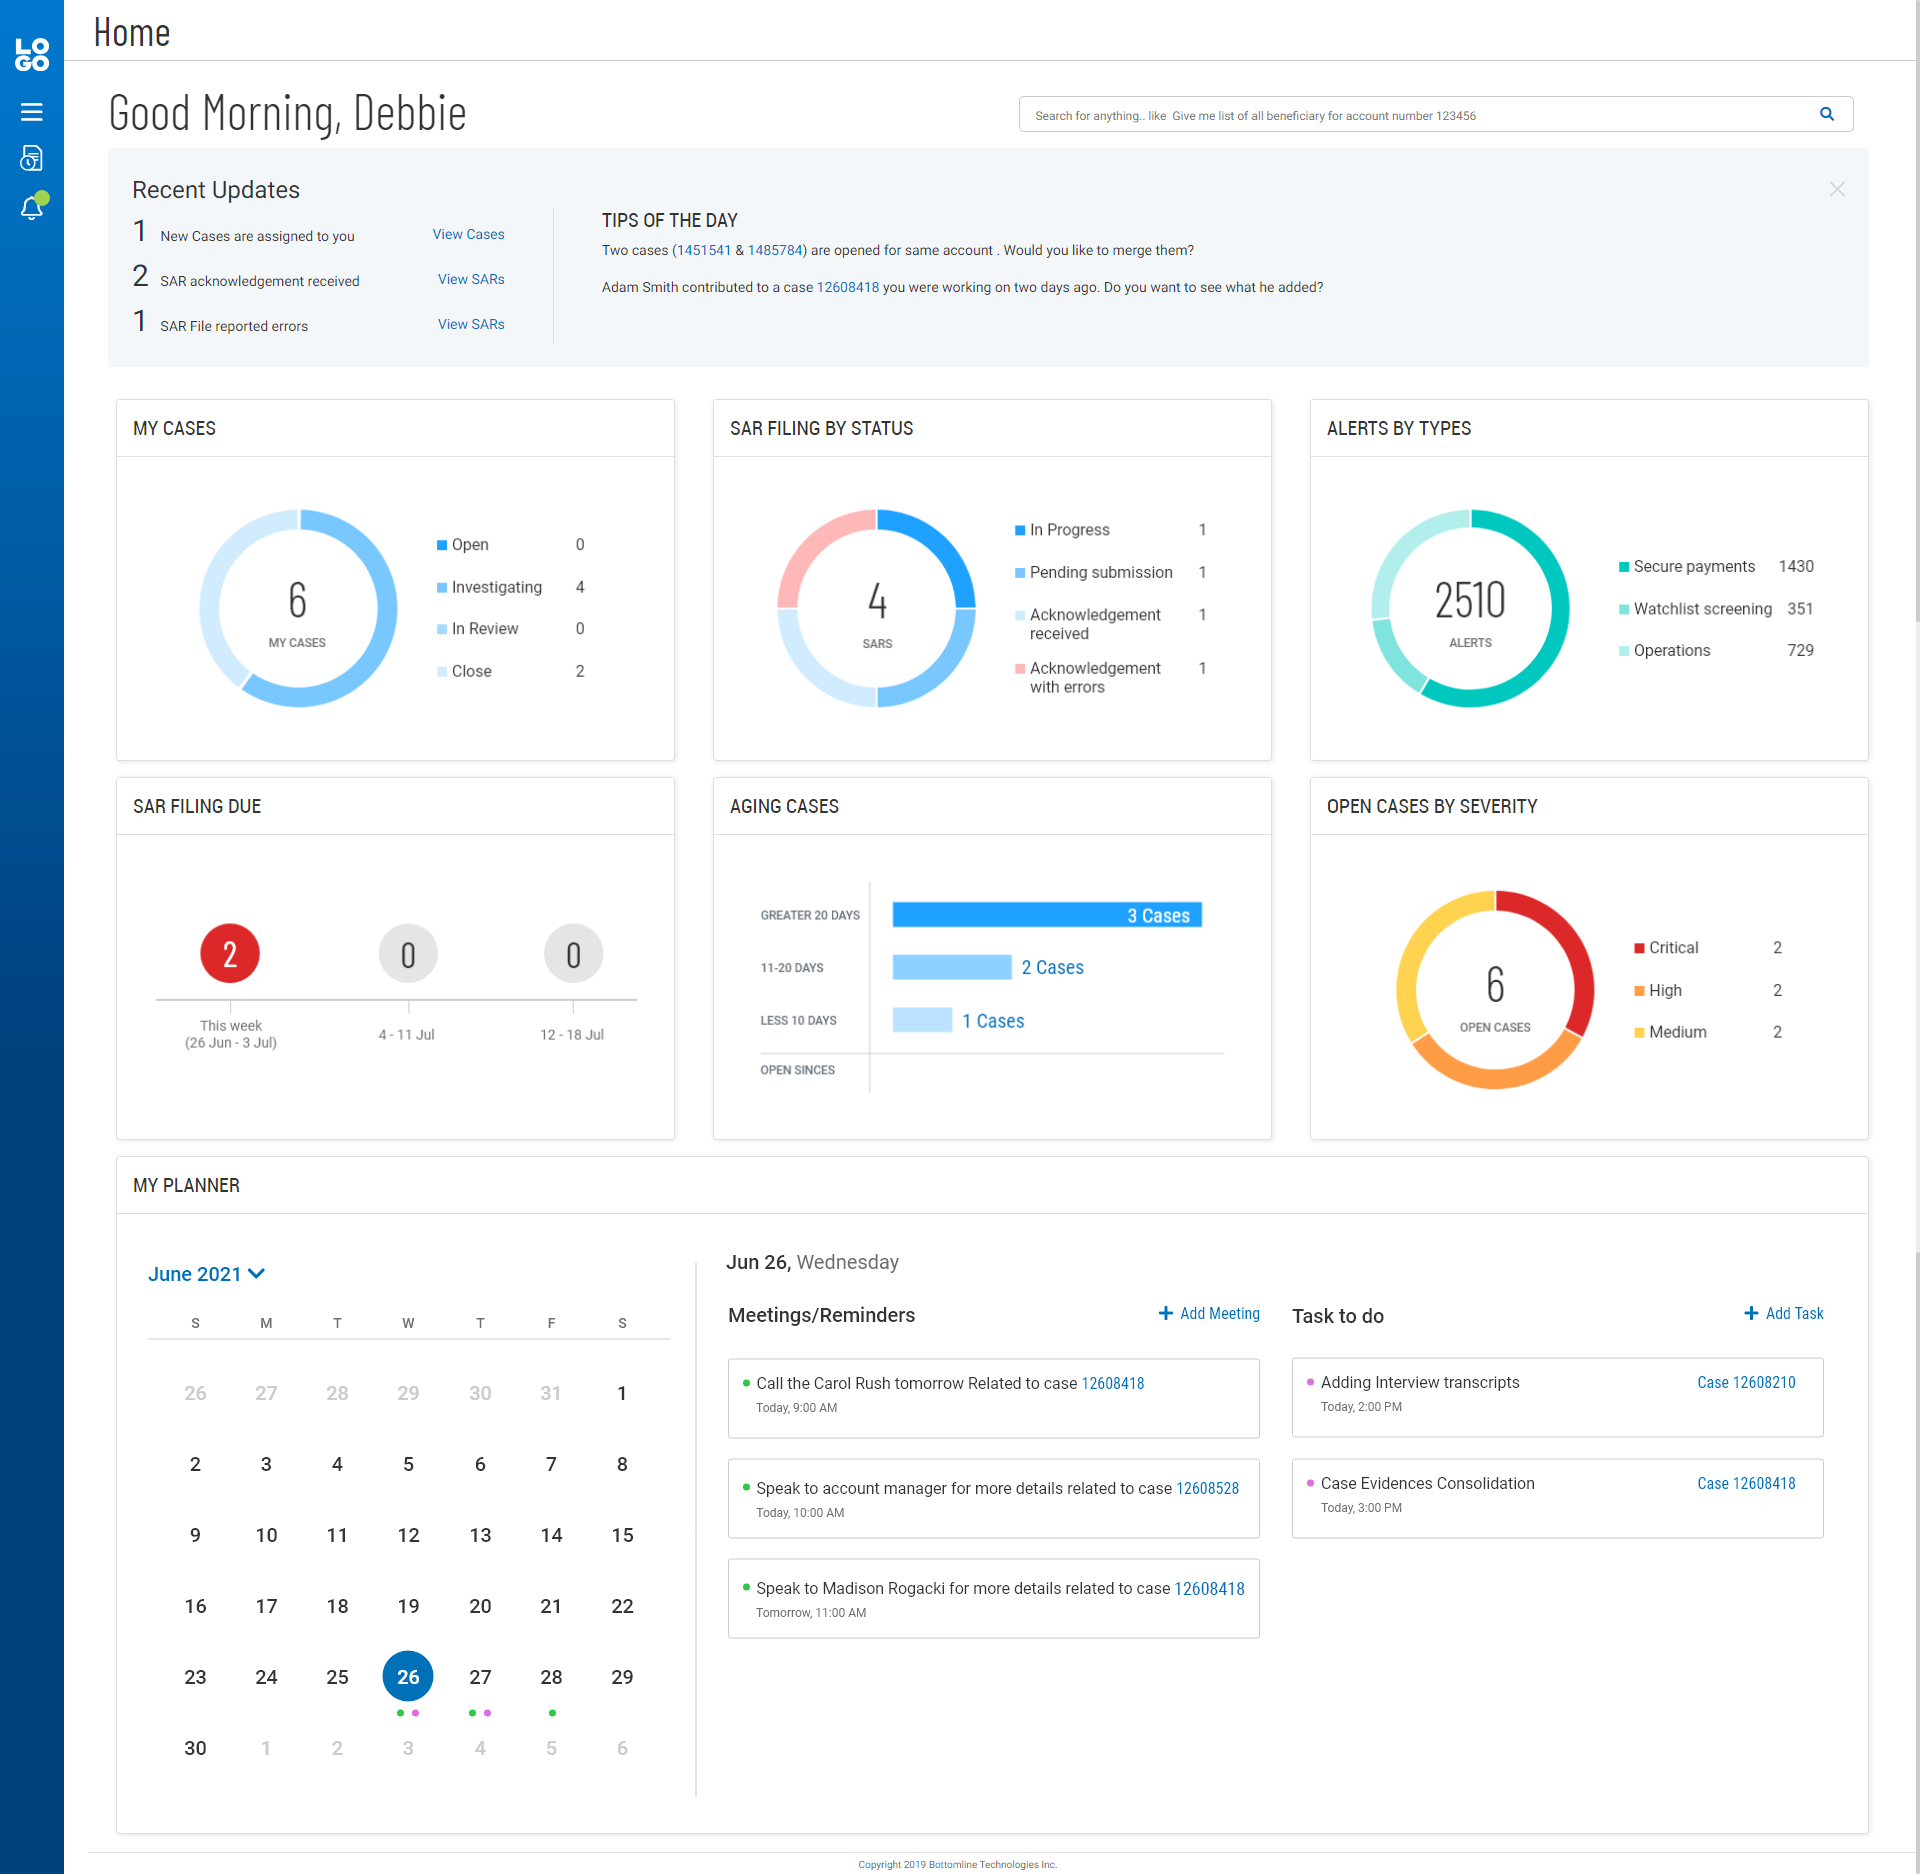This screenshot has width=1920, height=1874.
Task: Dismiss the Recent Updates panel
Action: click(x=1837, y=189)
